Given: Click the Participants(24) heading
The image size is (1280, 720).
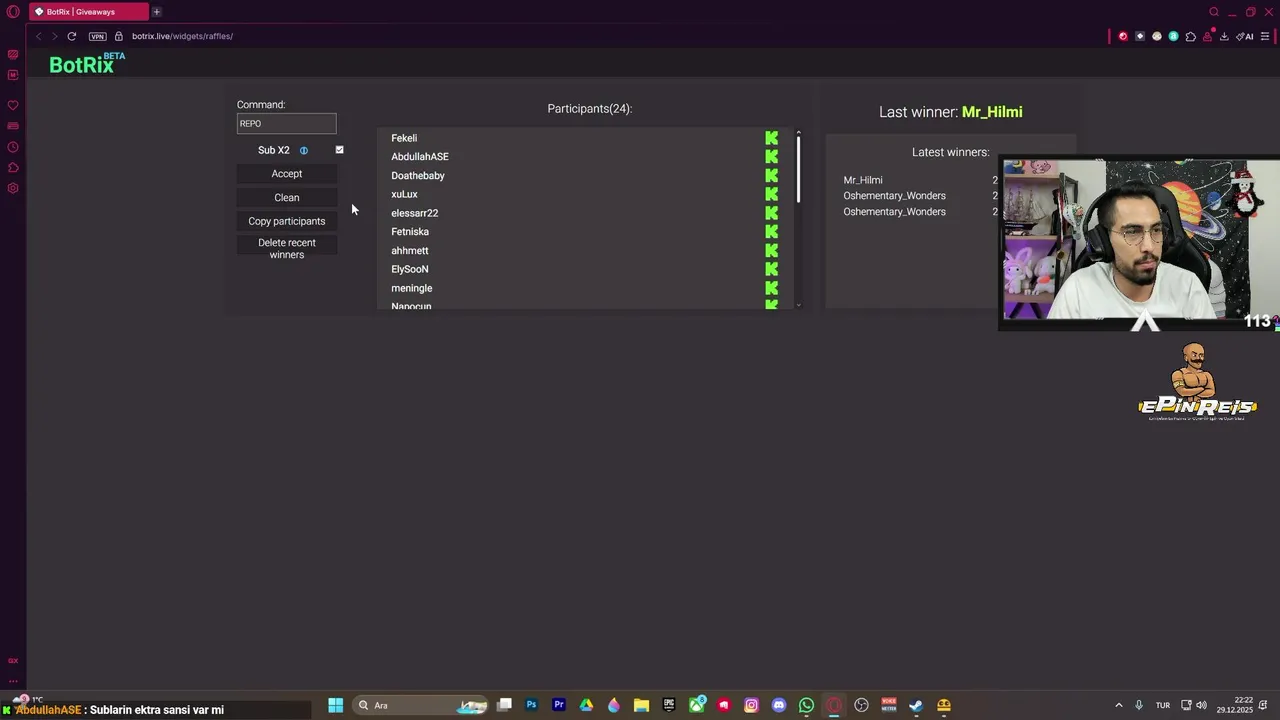Looking at the screenshot, I should point(590,108).
